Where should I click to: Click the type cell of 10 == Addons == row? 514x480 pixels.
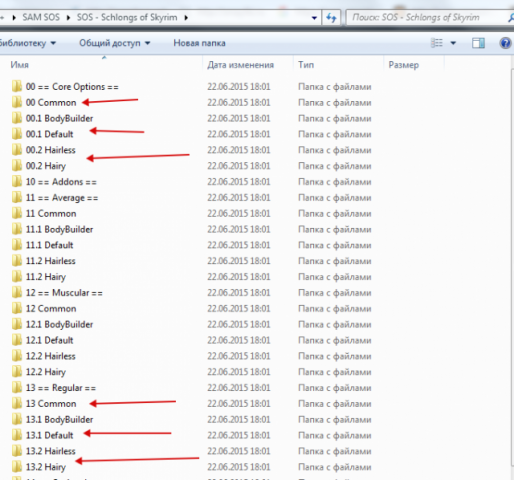pos(335,182)
